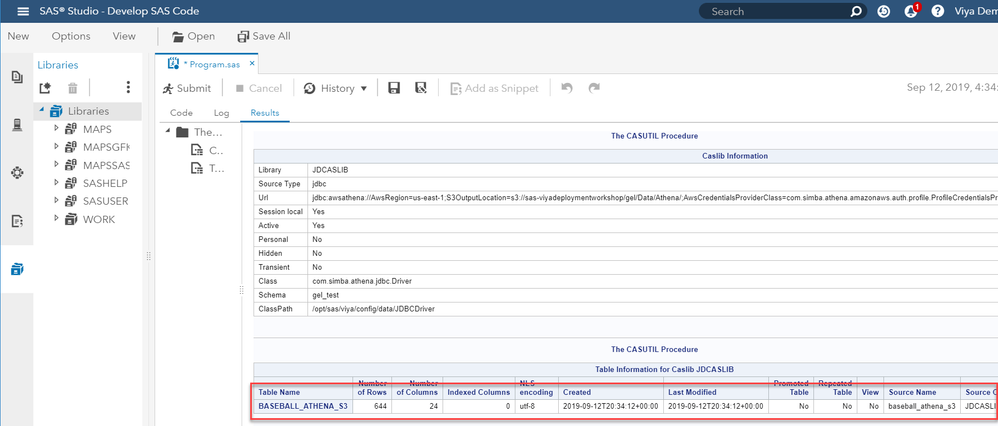The height and width of the screenshot is (426, 998).
Task: Switch to the Log tab
Action: pyautogui.click(x=221, y=113)
